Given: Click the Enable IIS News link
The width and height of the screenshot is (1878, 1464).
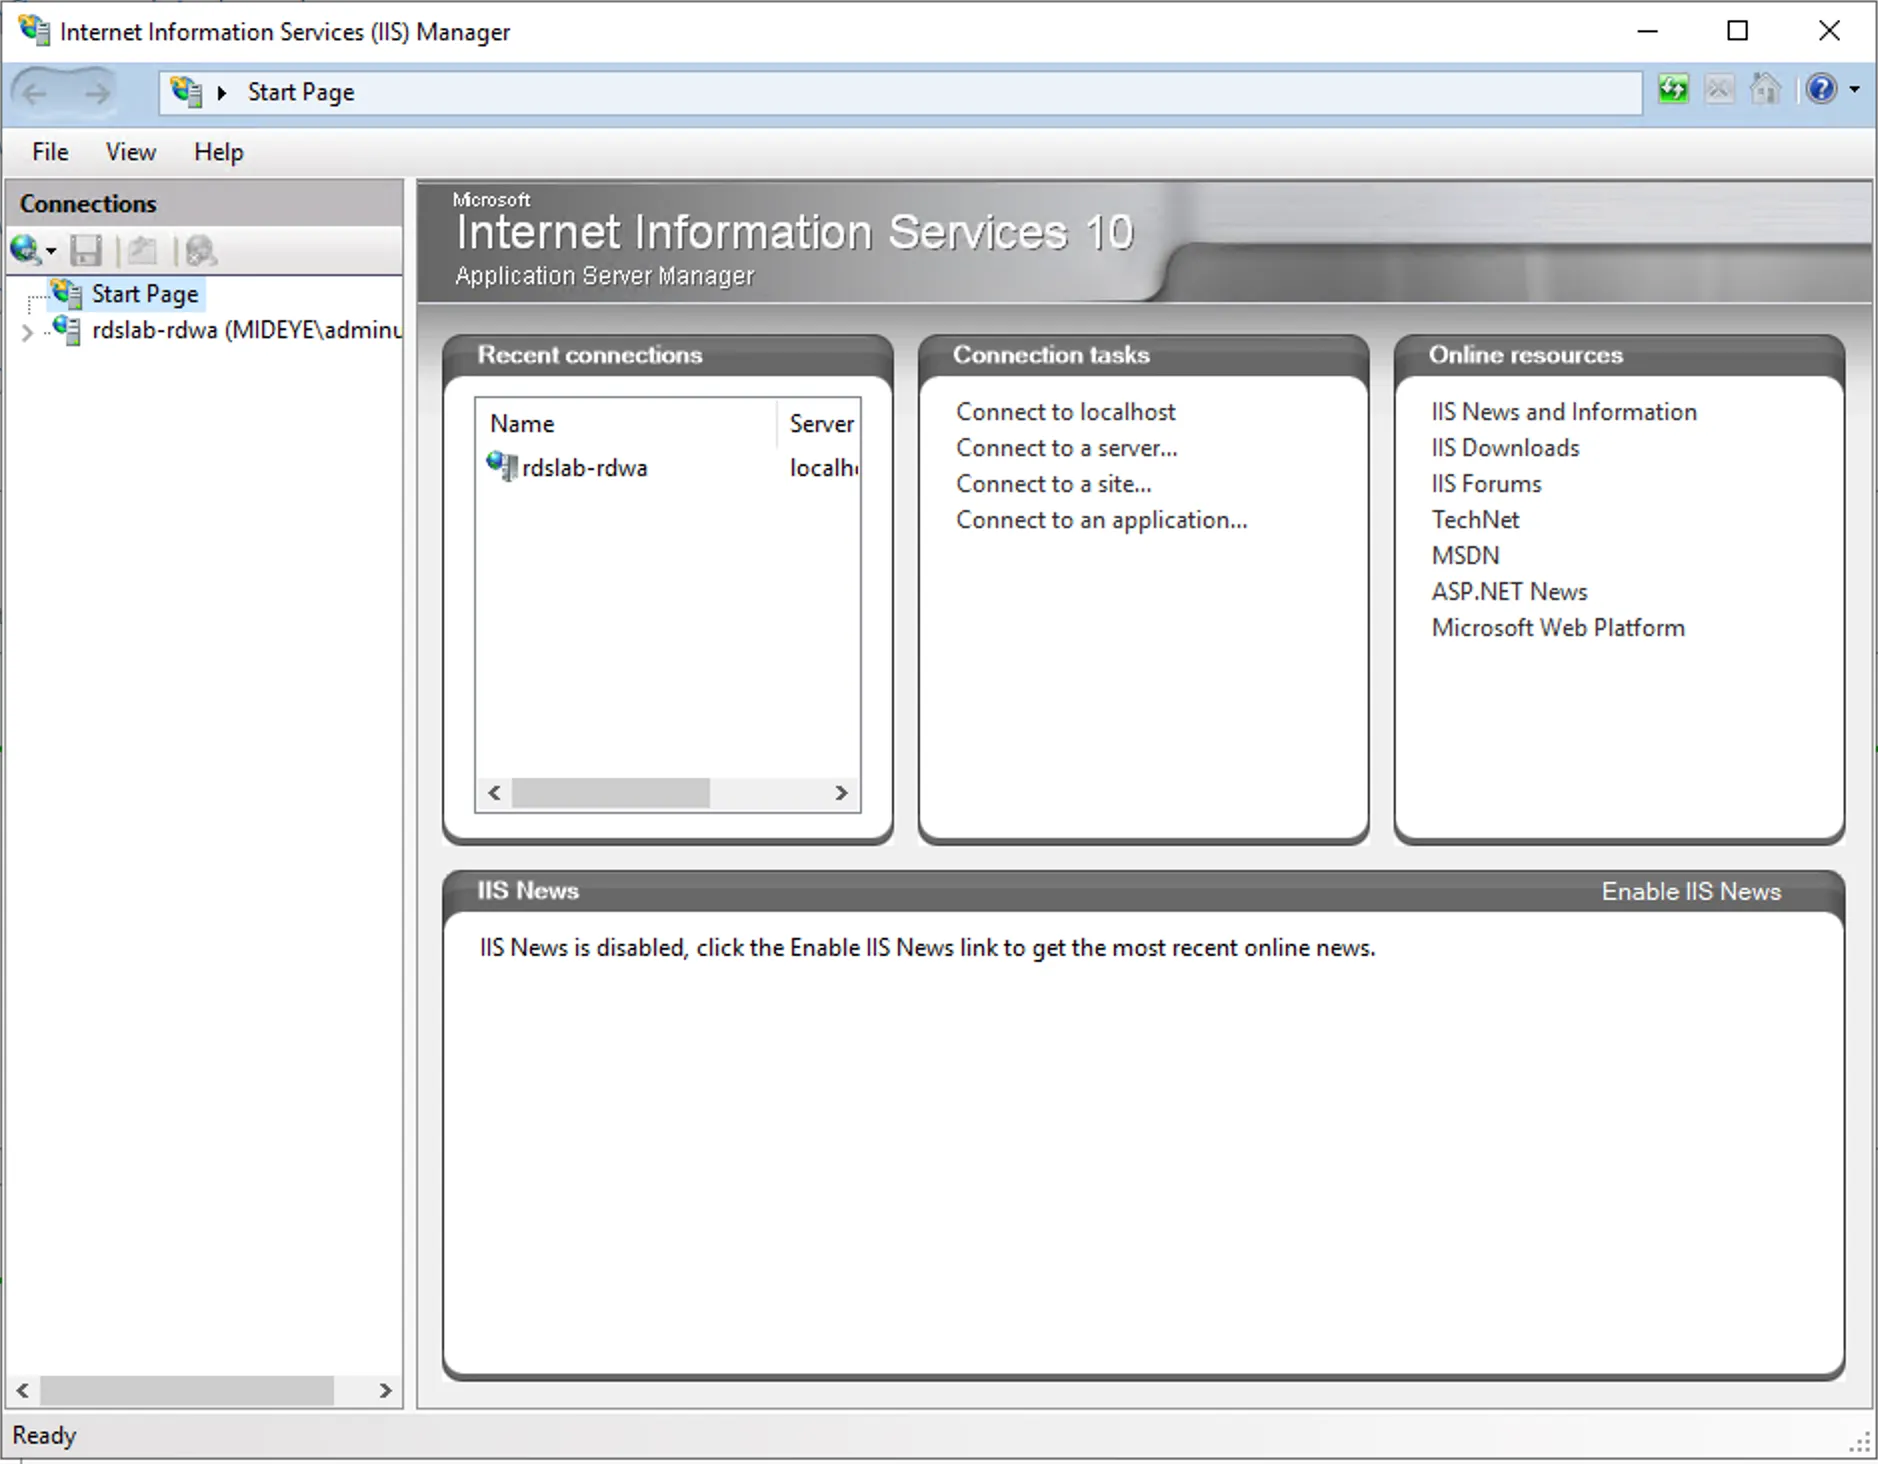Looking at the screenshot, I should (x=1691, y=890).
